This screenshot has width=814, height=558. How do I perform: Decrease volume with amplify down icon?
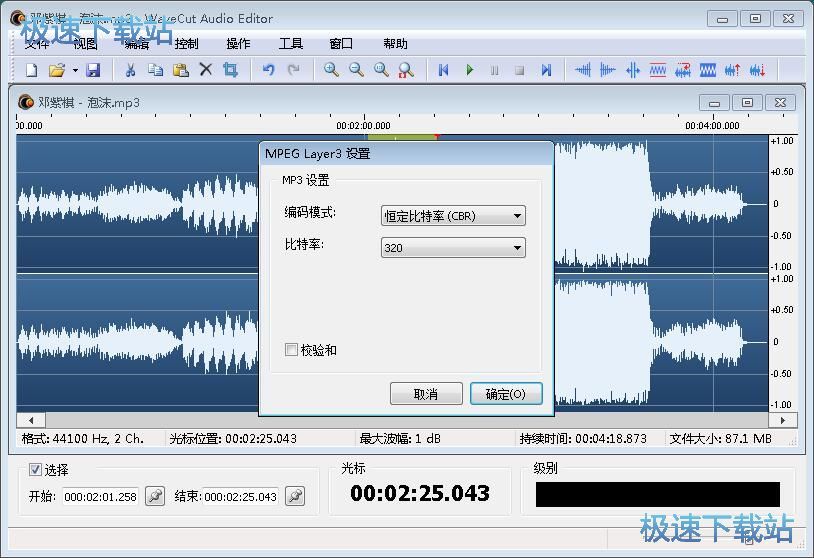[x=757, y=70]
